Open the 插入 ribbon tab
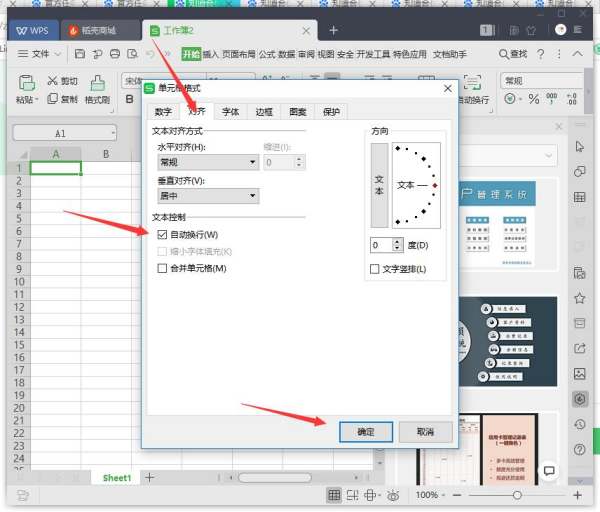This screenshot has height=512, width=600. [x=211, y=54]
